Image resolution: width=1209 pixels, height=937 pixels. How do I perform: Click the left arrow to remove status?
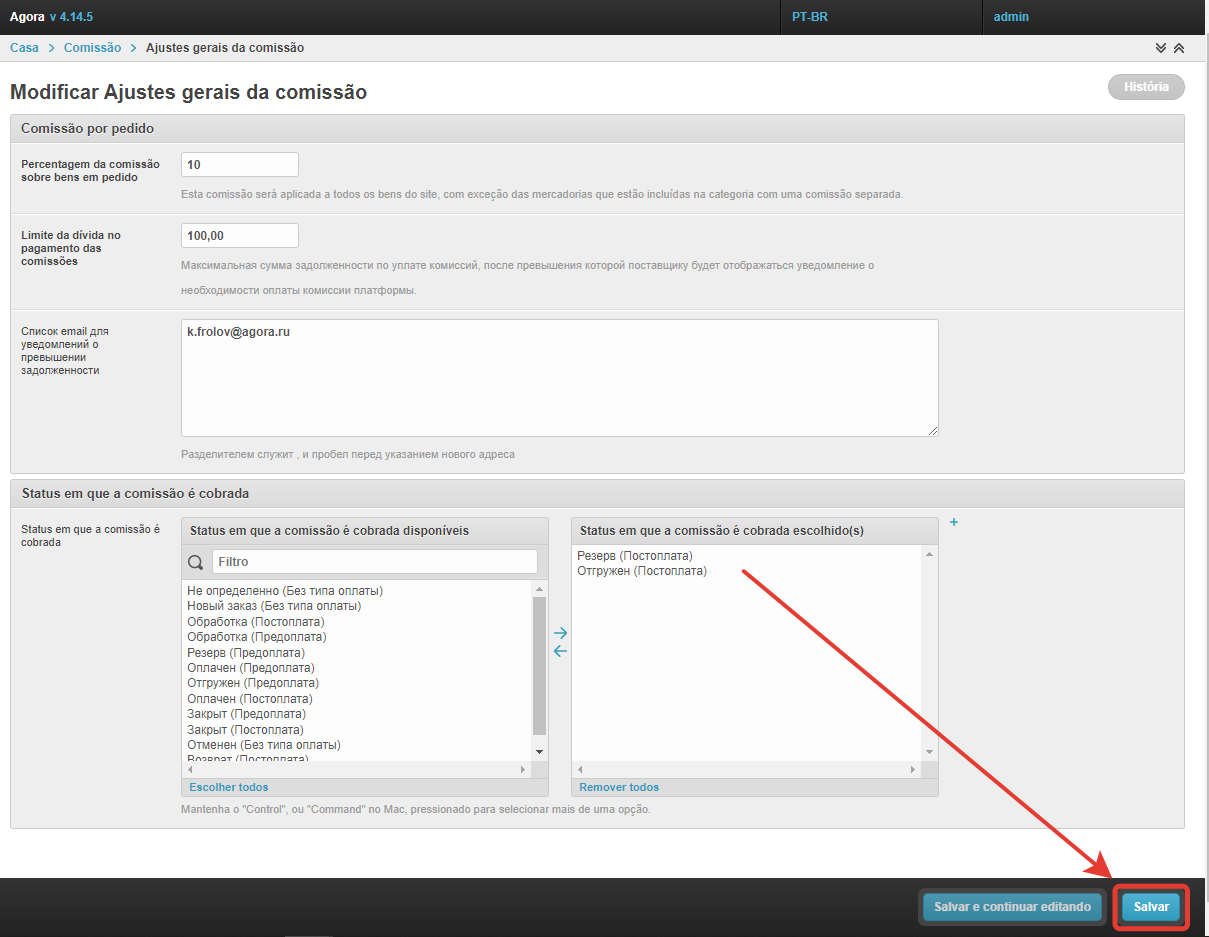(560, 651)
